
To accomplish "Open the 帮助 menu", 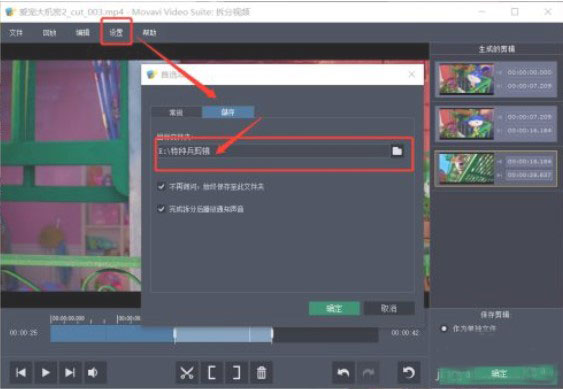I will pyautogui.click(x=149, y=33).
